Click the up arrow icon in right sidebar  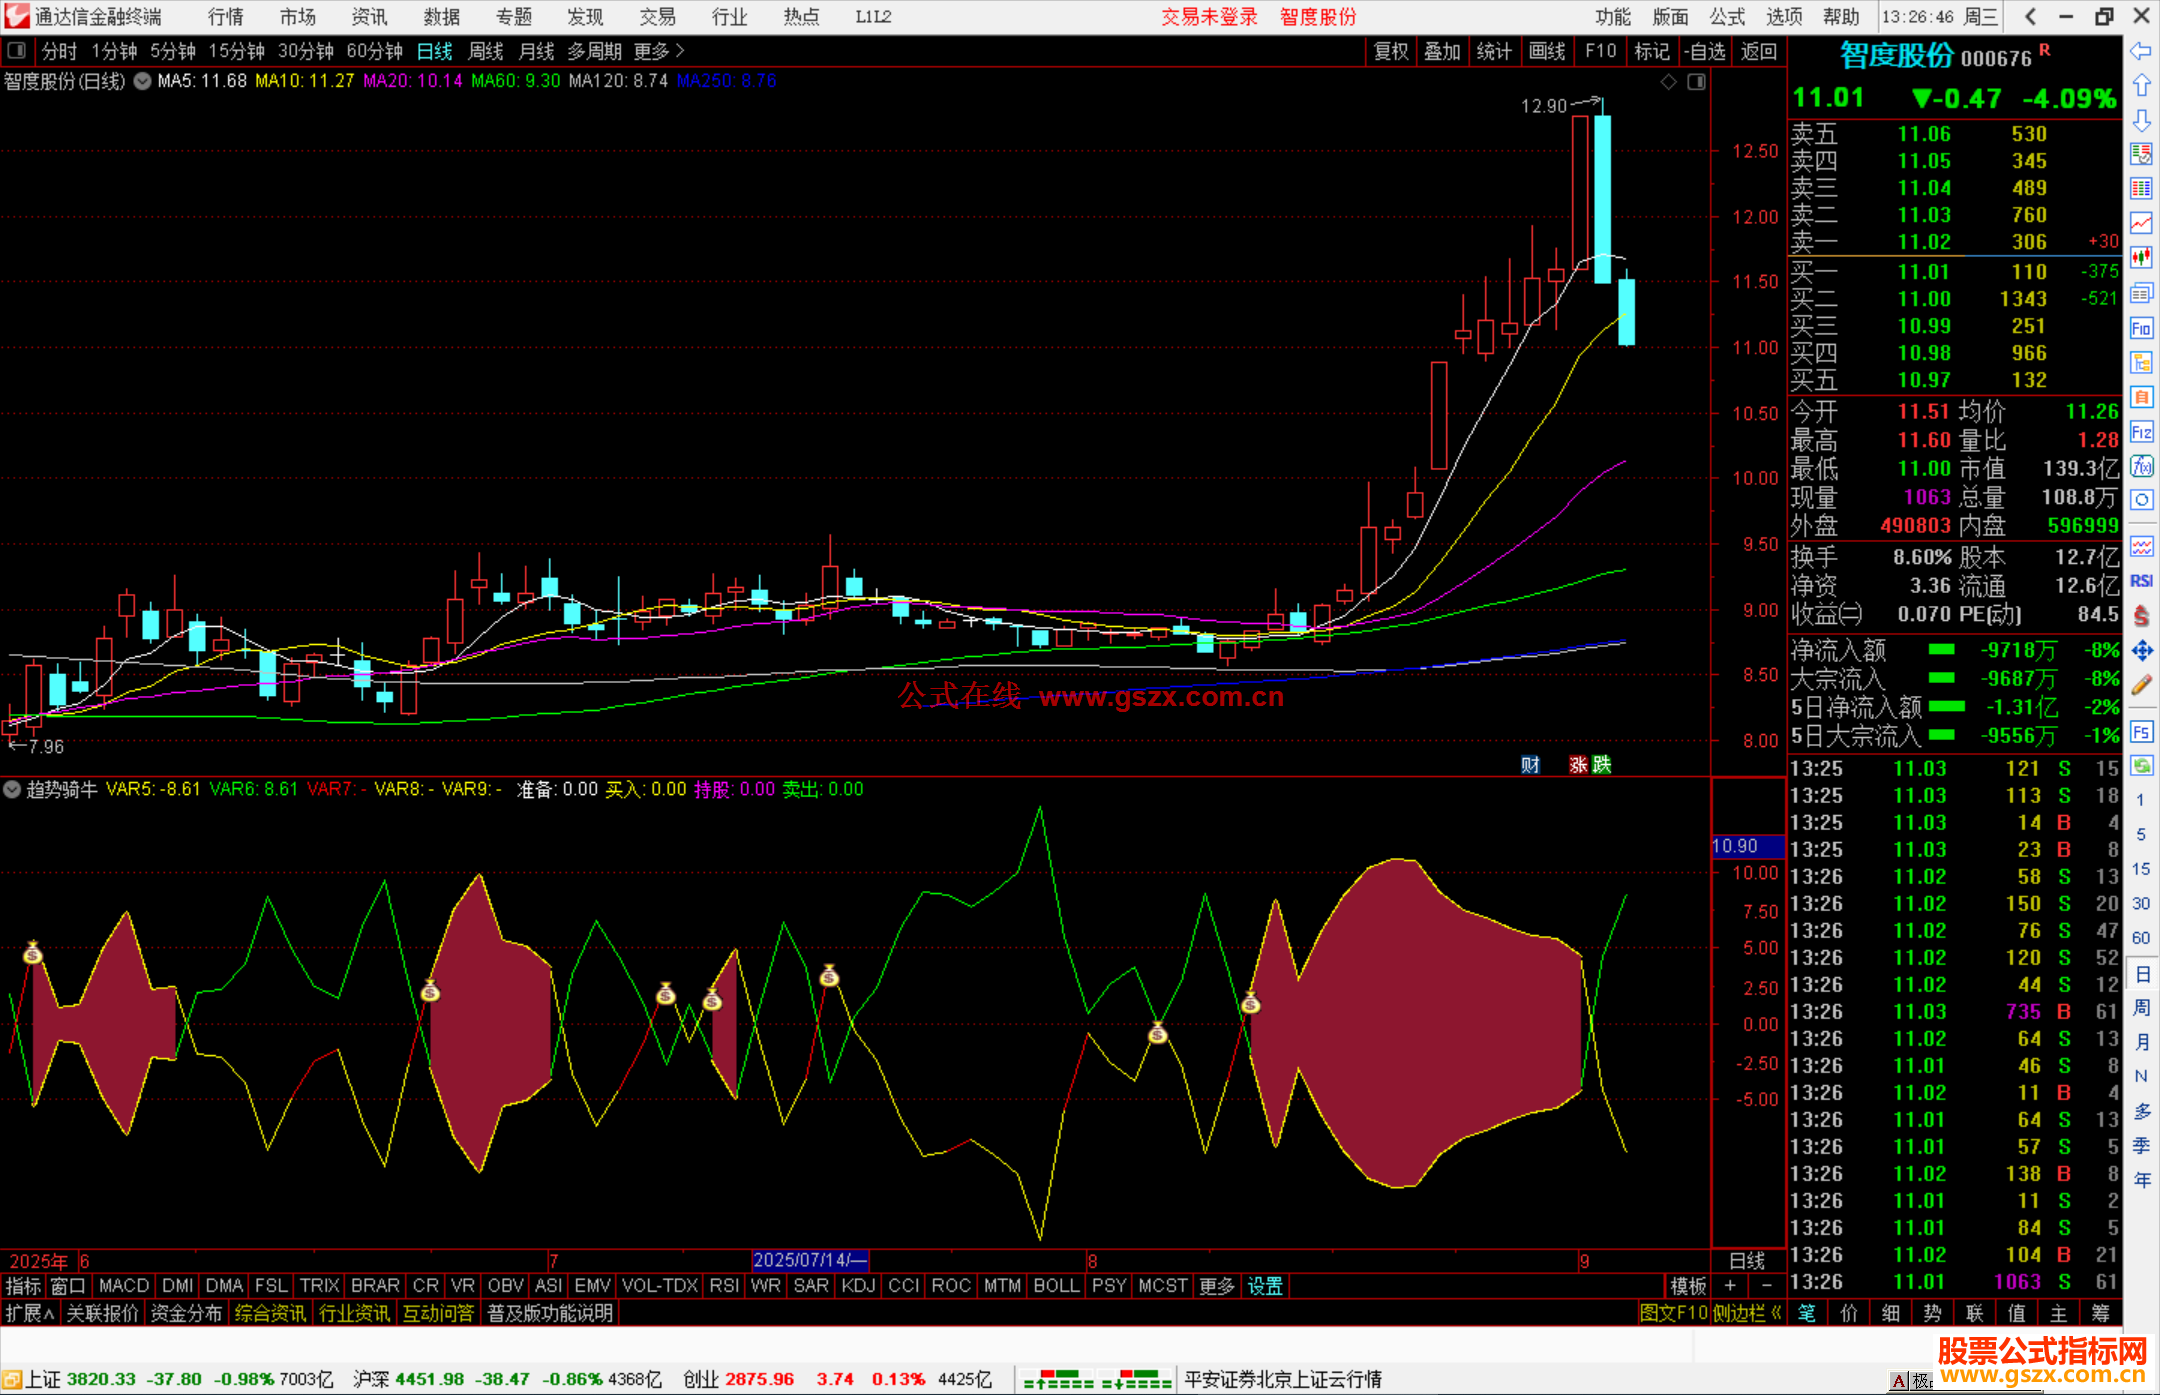(2141, 85)
